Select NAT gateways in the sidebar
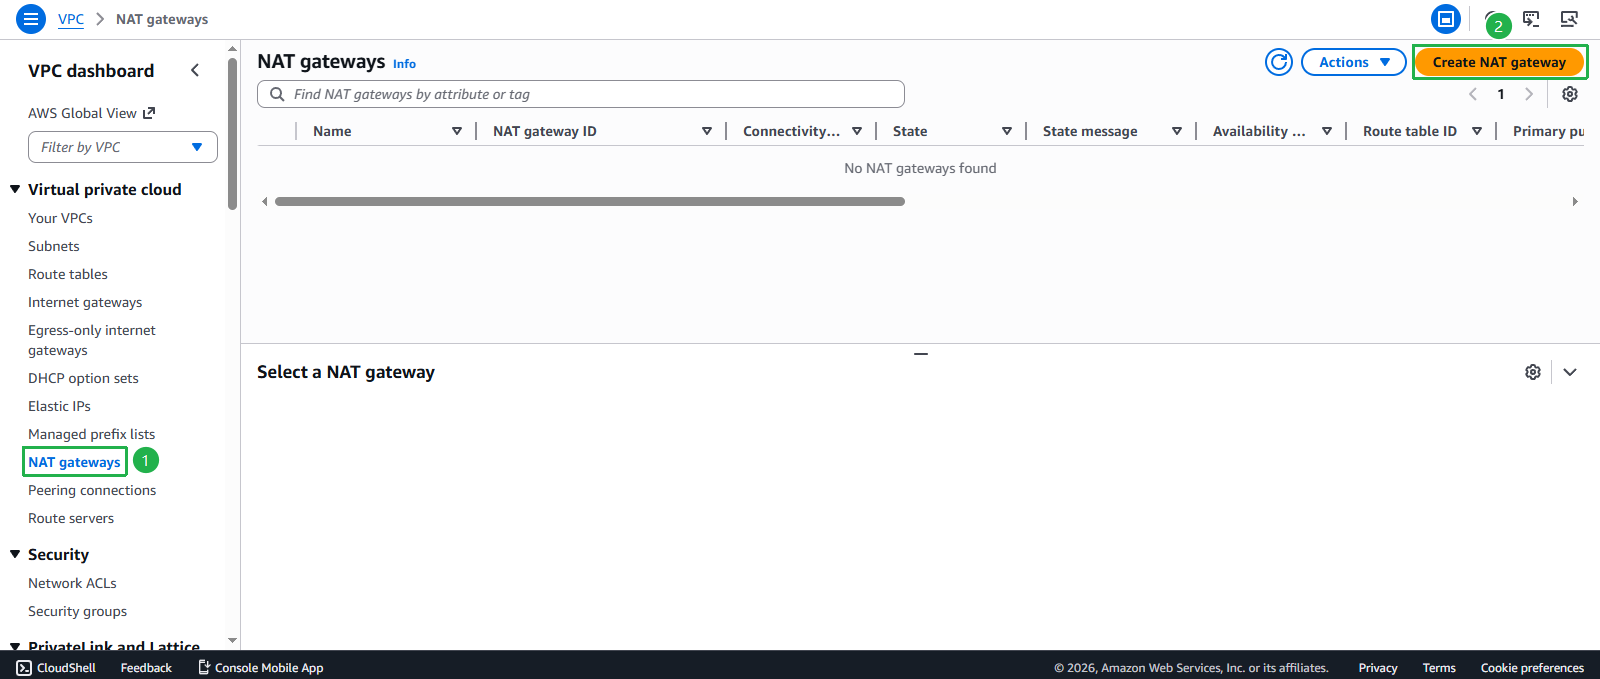 point(75,462)
